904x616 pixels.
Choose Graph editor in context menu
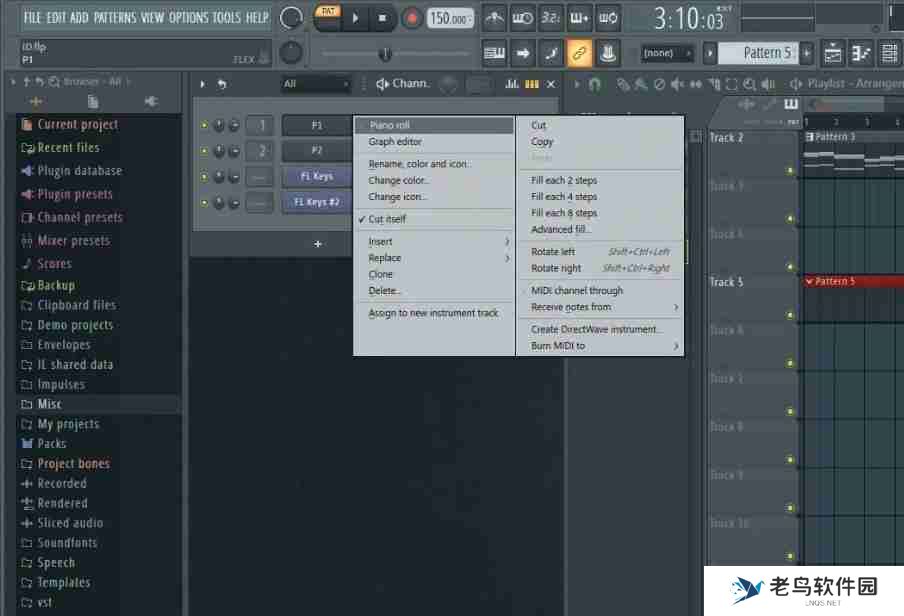click(x=434, y=141)
